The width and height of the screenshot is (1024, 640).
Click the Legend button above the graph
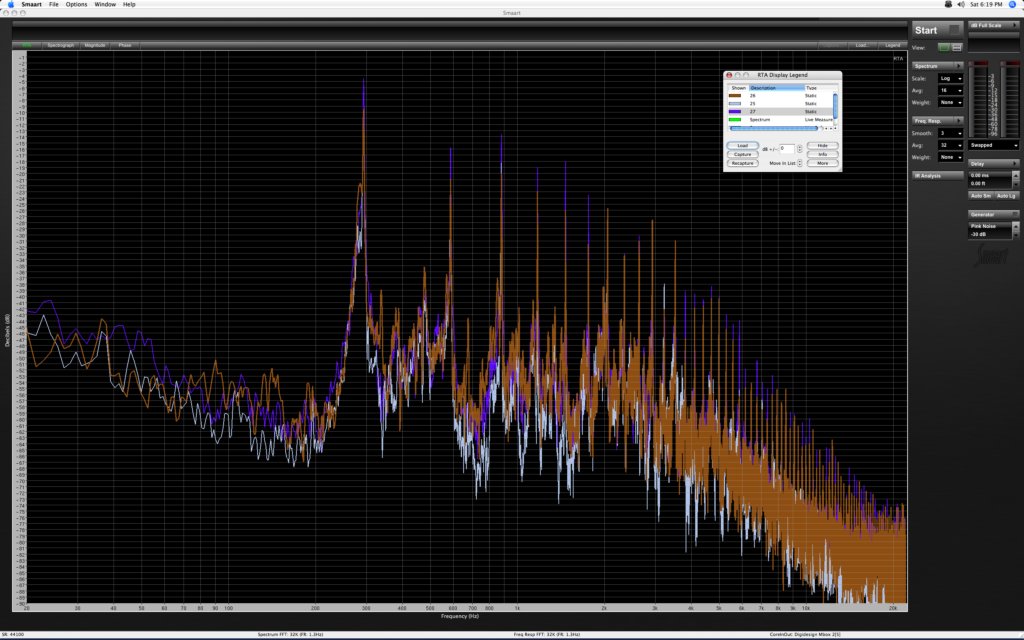[892, 45]
